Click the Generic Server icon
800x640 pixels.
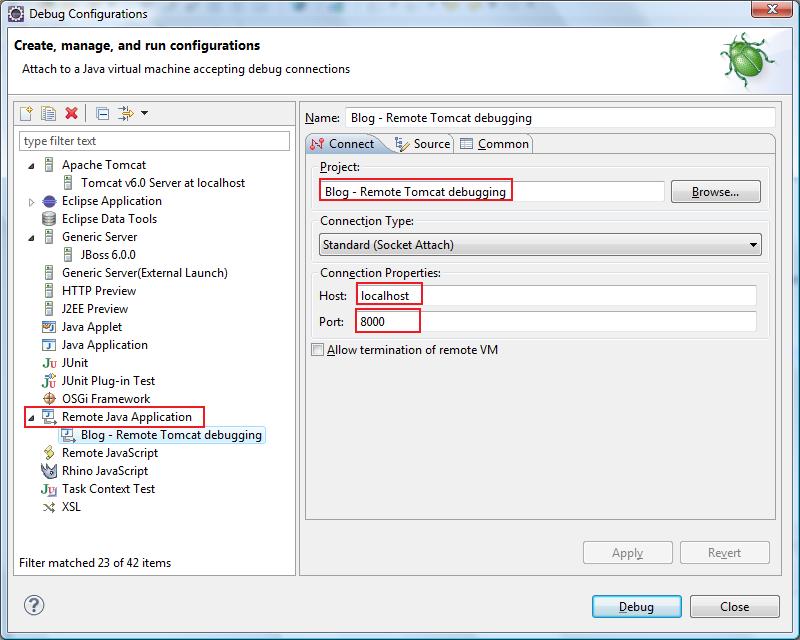click(x=49, y=237)
